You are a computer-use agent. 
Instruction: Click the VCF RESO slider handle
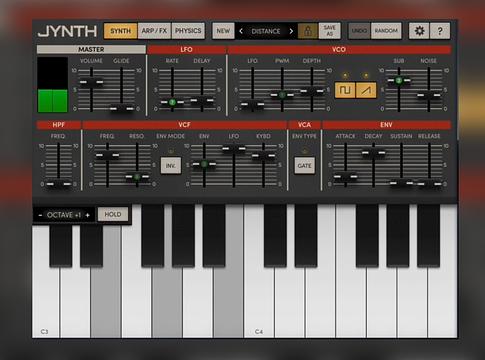click(x=137, y=177)
